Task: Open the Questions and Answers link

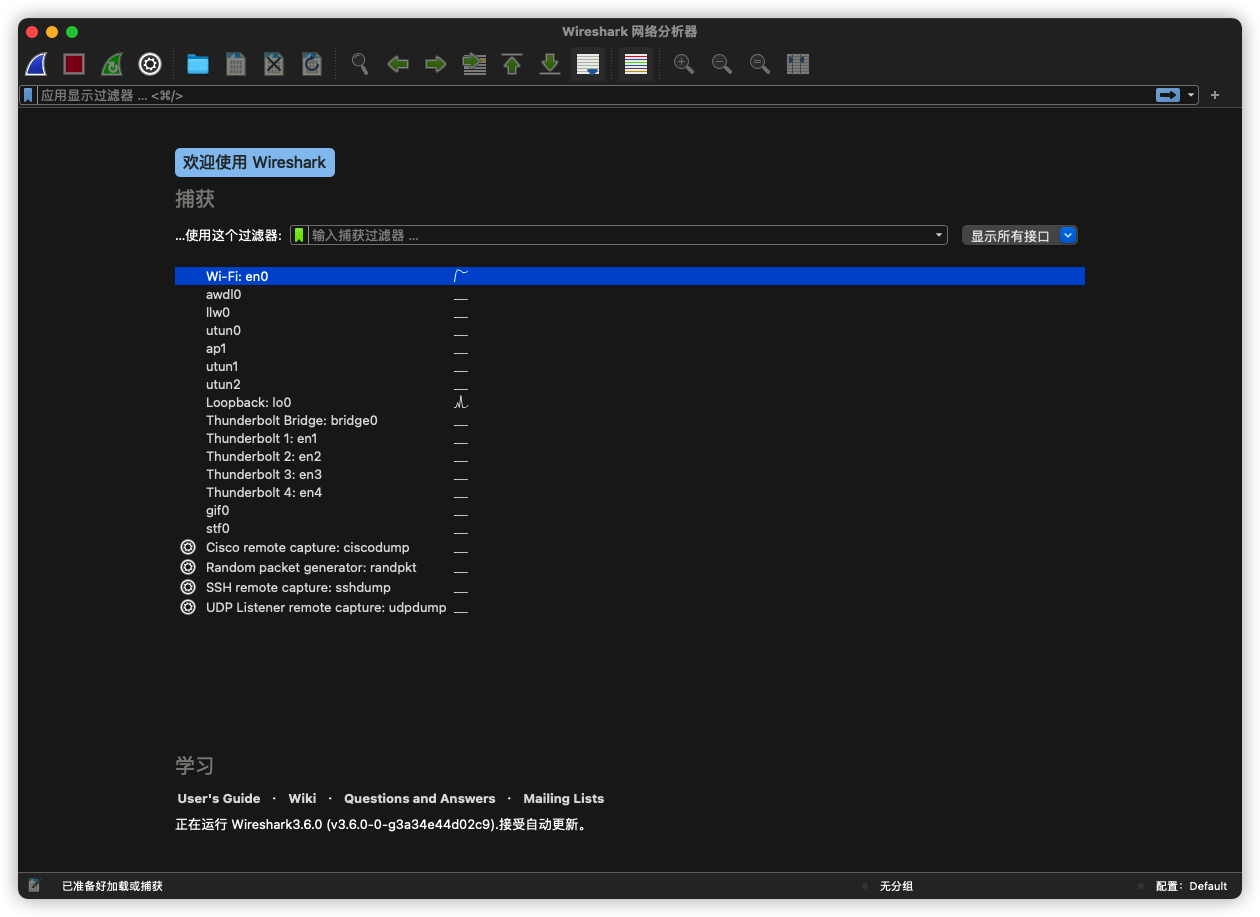Action: click(x=419, y=799)
